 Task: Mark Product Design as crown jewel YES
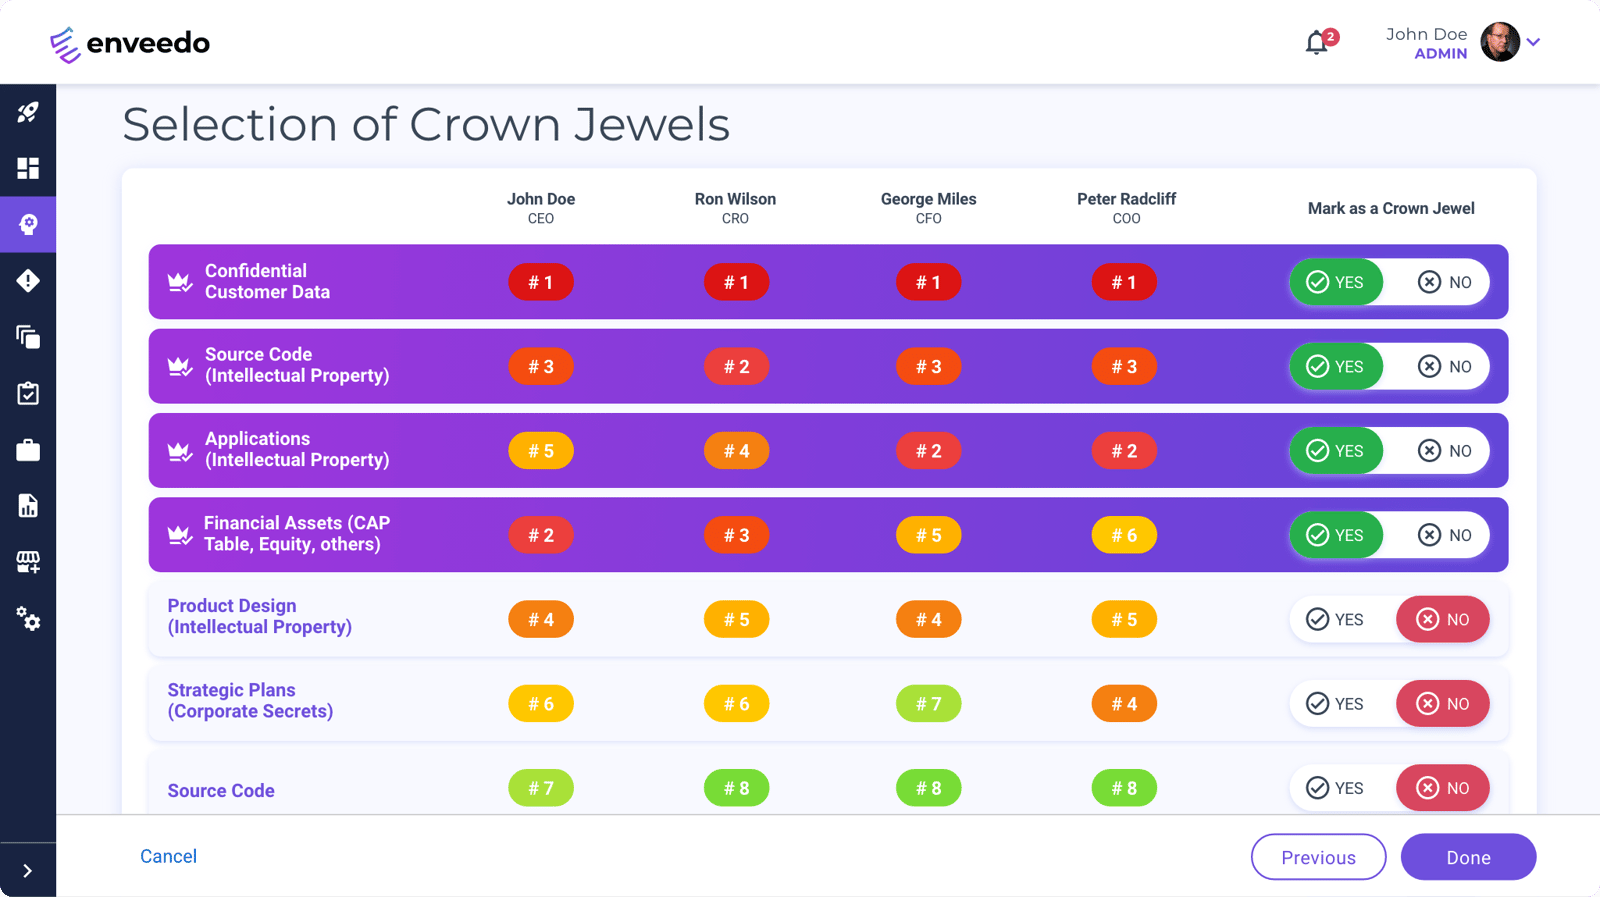1336,620
